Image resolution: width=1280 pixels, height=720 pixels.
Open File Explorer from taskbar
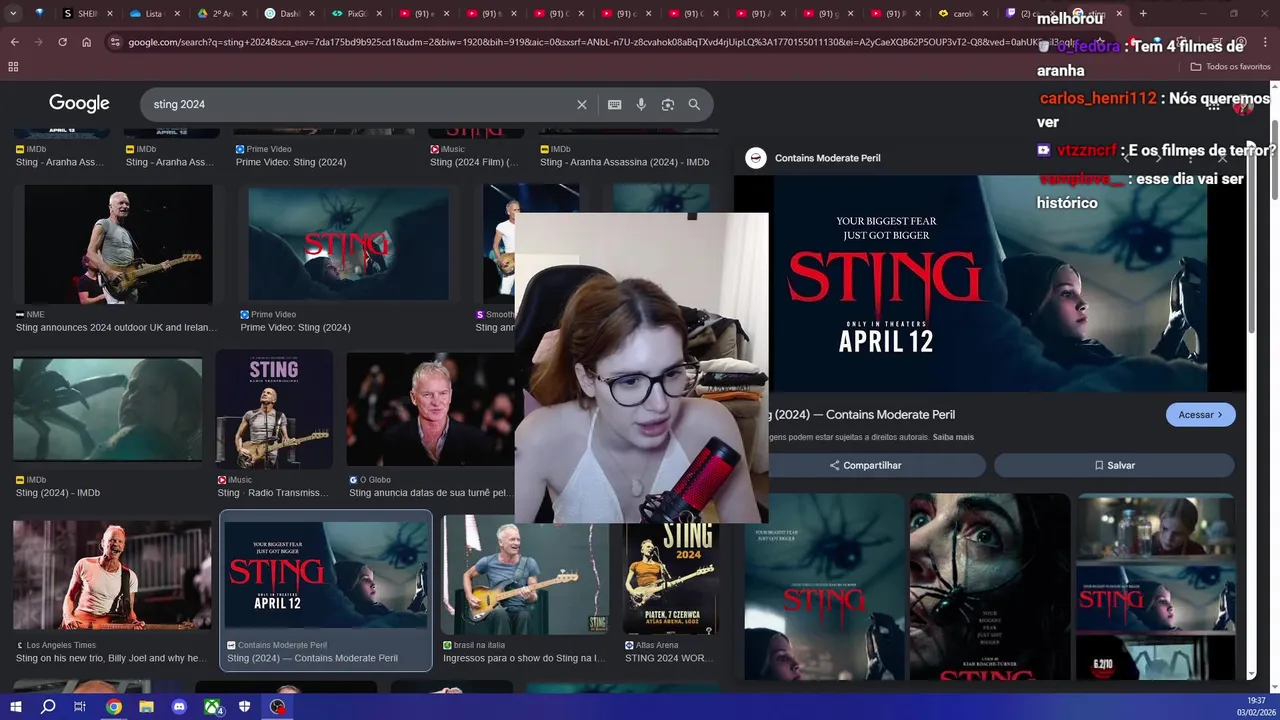pyautogui.click(x=147, y=707)
